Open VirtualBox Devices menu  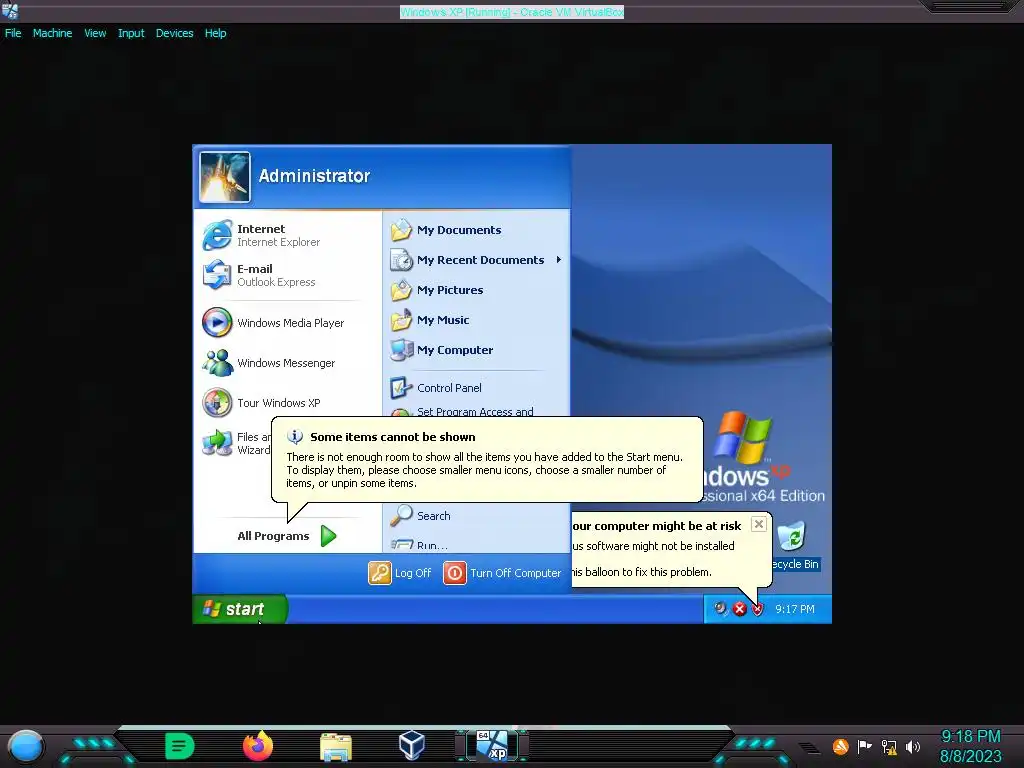point(174,33)
